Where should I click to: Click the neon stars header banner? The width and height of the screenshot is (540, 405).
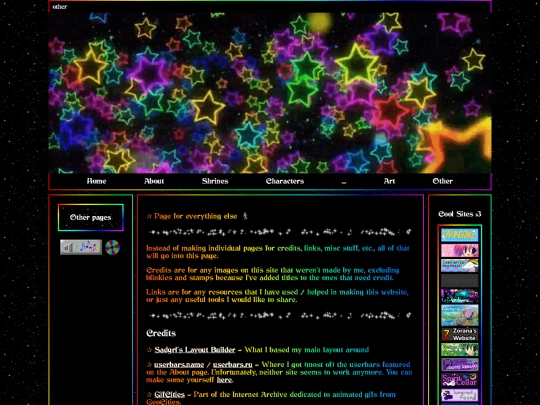pos(270,93)
